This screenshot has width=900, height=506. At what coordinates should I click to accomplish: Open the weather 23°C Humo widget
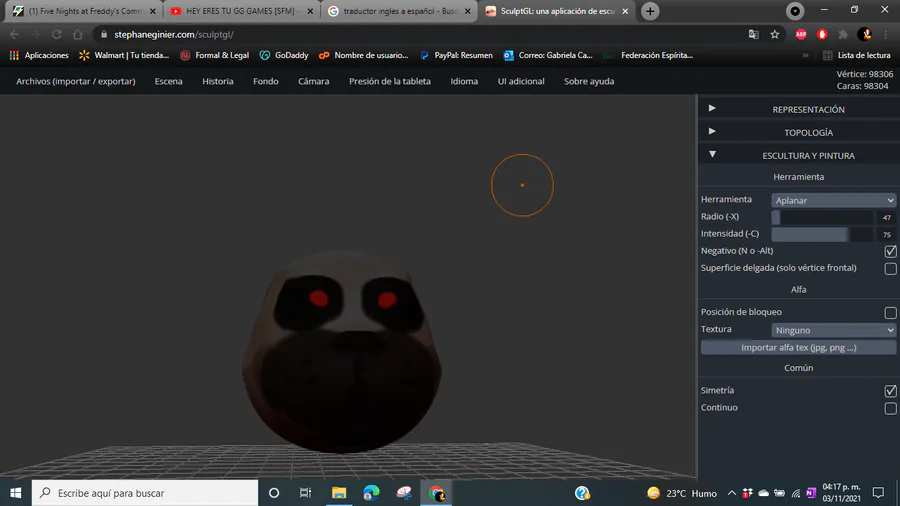[682, 493]
